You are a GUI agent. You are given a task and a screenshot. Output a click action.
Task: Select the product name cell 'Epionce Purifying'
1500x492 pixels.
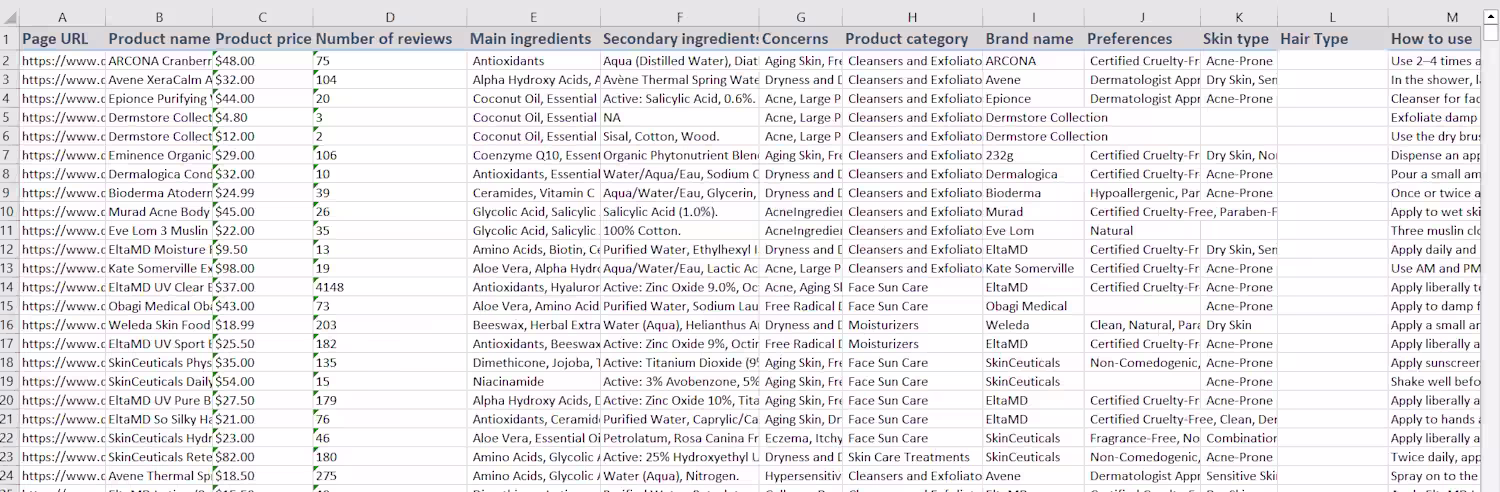159,99
